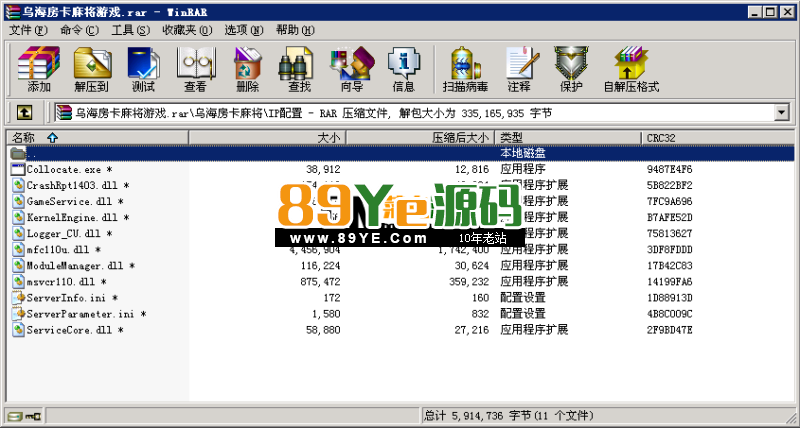Open the 文件 (File) menu
The height and width of the screenshot is (428, 800).
tap(27, 30)
